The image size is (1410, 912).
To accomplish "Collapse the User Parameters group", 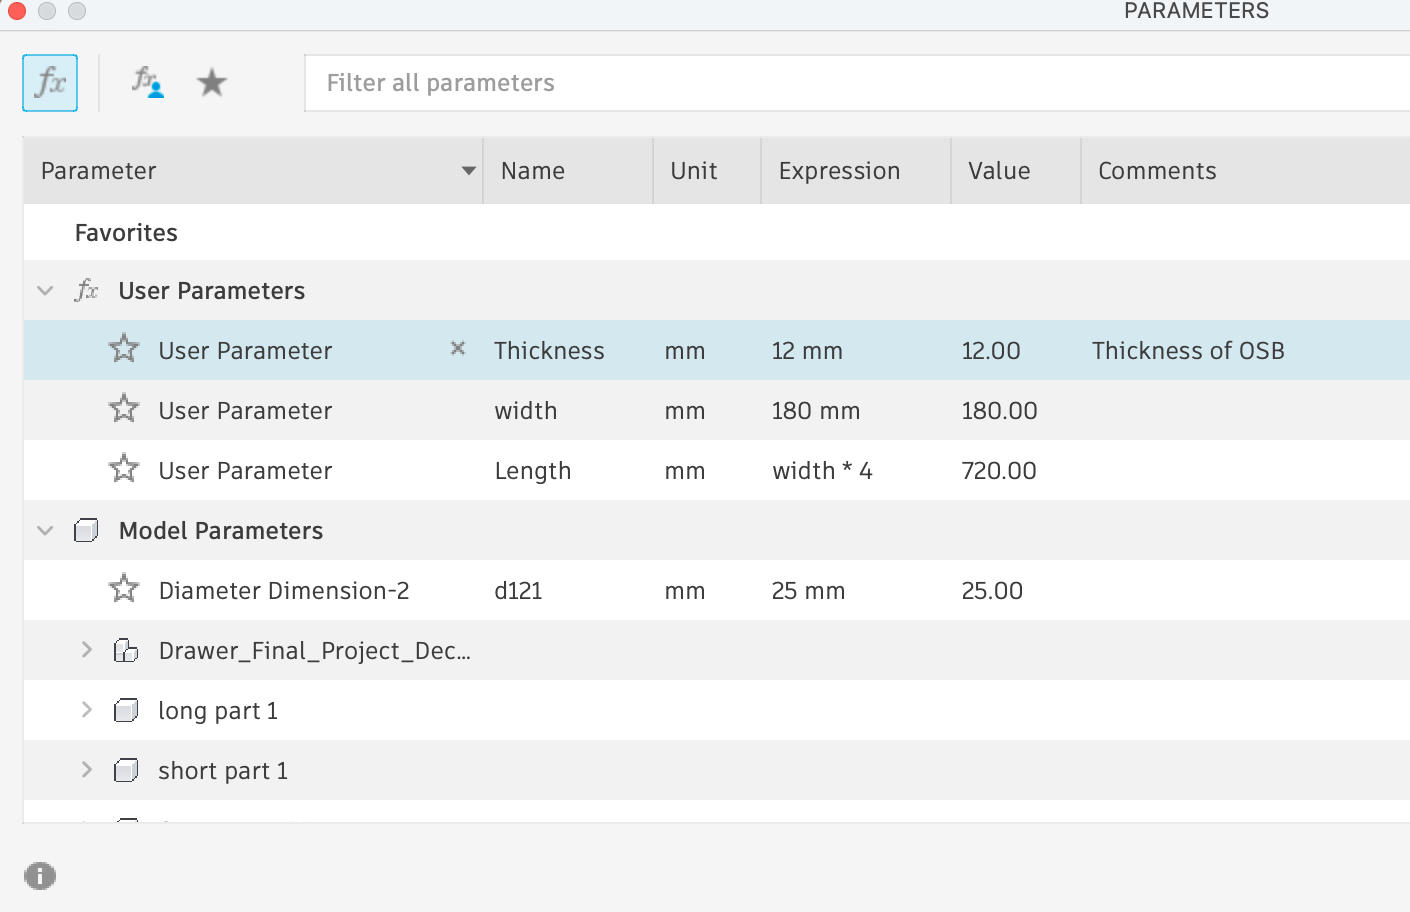I will coord(45,291).
